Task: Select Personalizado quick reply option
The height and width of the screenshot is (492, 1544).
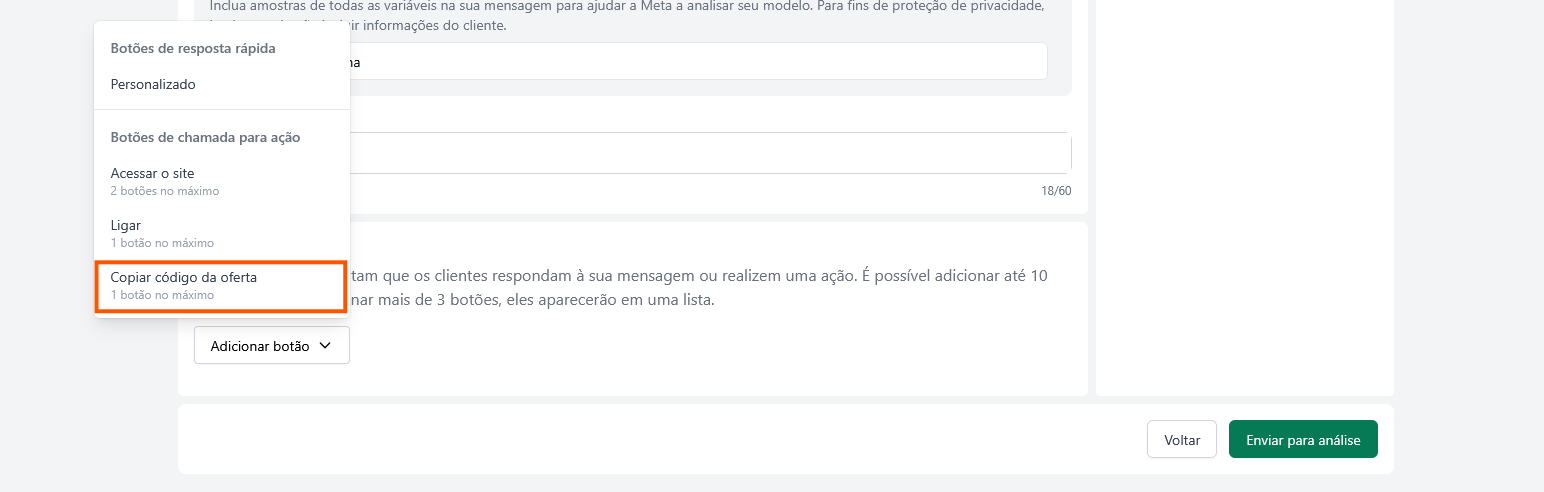Action: click(153, 84)
